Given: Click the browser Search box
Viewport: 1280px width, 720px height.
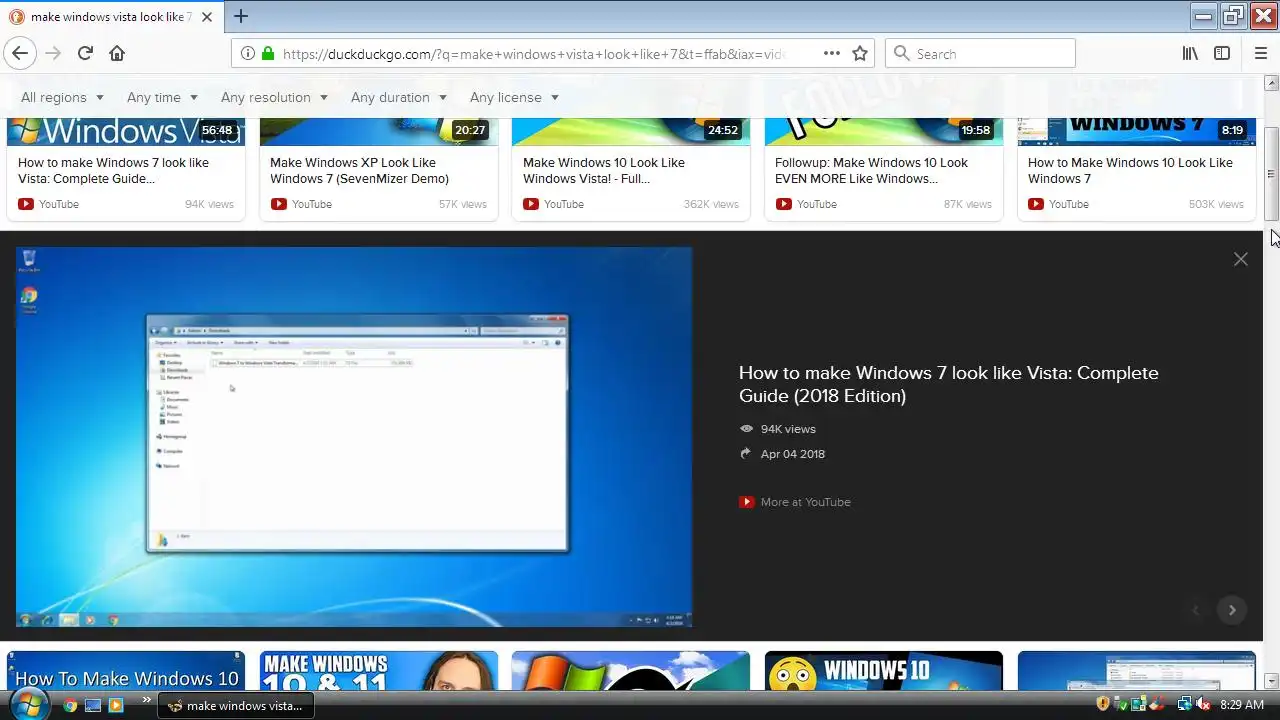Looking at the screenshot, I should [980, 53].
